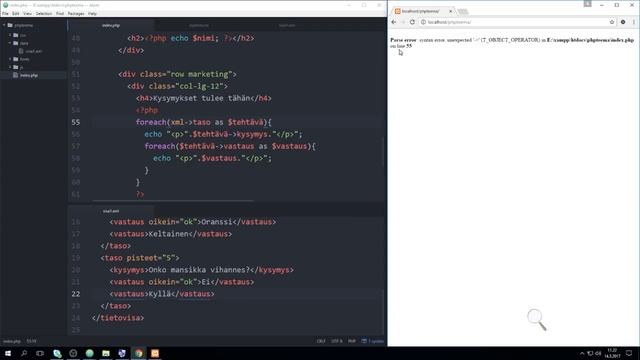Select the visat.xml tab in lower pane
Viewport: 640px width, 360px height.
(111, 211)
